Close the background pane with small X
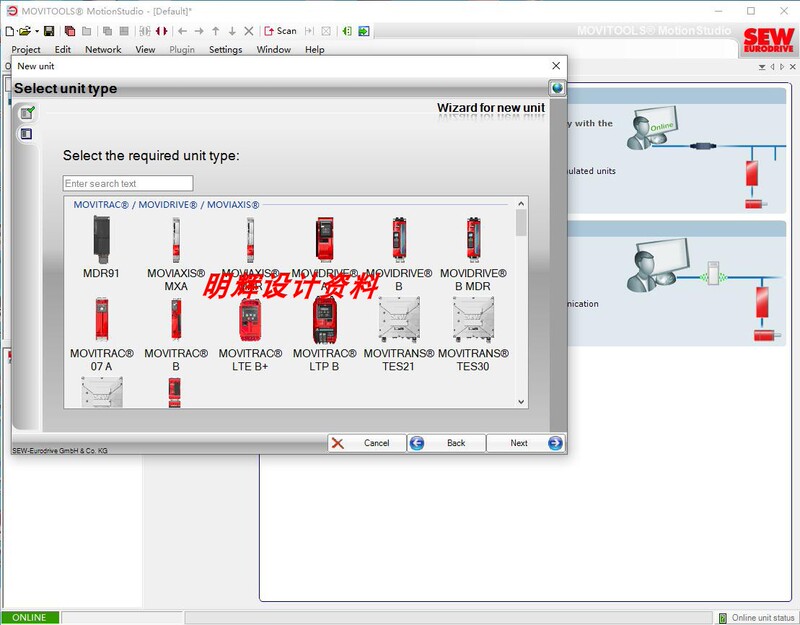Viewport: 800px width, 625px height. pyautogui.click(x=792, y=67)
